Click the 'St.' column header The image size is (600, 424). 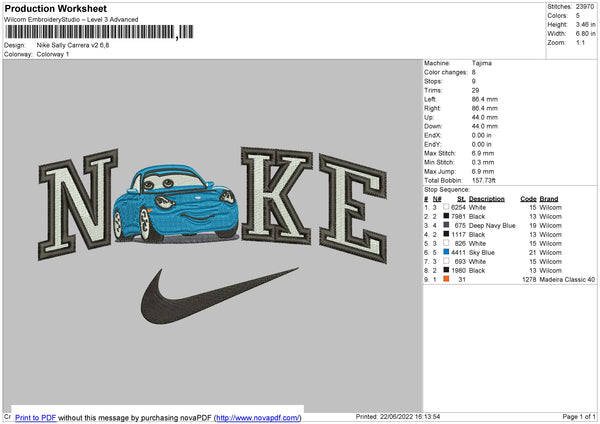click(x=461, y=199)
